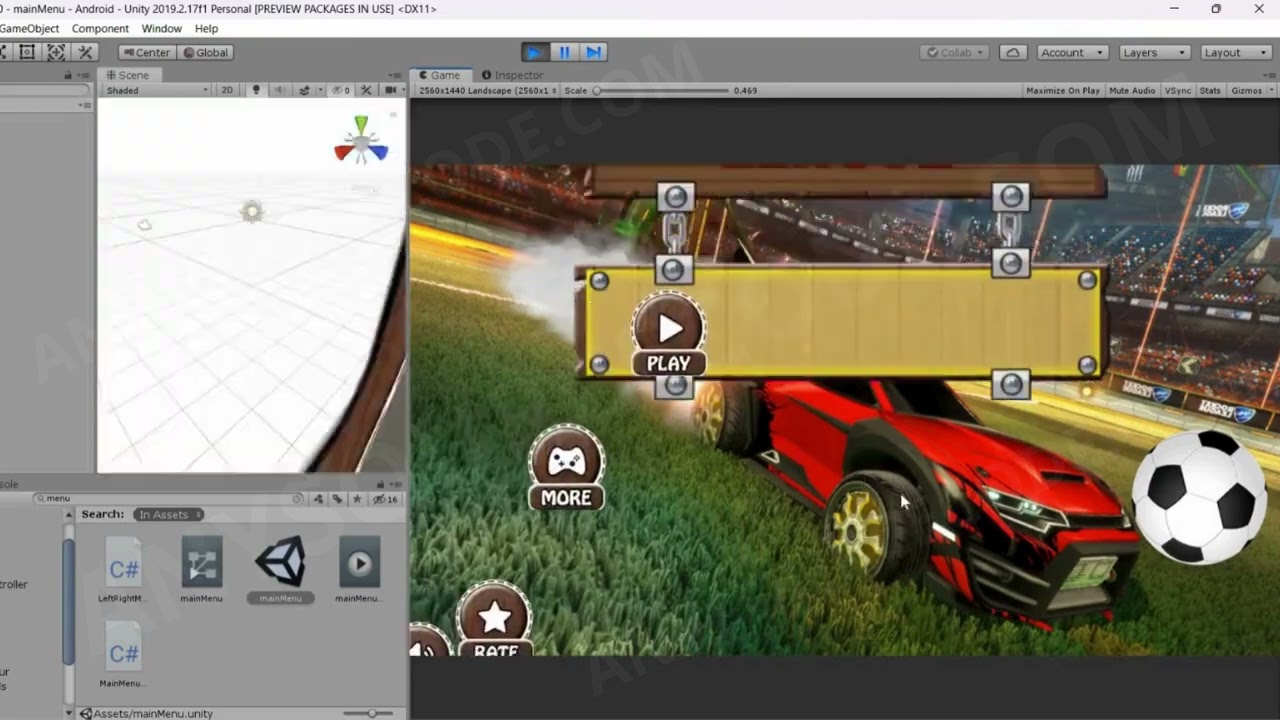Image resolution: width=1280 pixels, height=720 pixels.
Task: Toggle 2D view in Scene
Action: click(x=227, y=90)
